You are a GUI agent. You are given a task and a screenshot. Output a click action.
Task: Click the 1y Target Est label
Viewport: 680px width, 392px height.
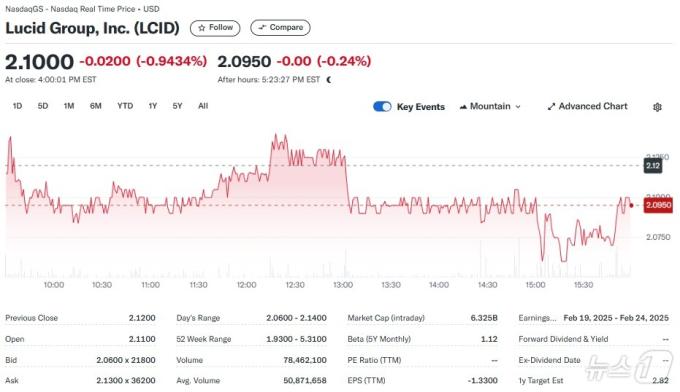[541, 380]
